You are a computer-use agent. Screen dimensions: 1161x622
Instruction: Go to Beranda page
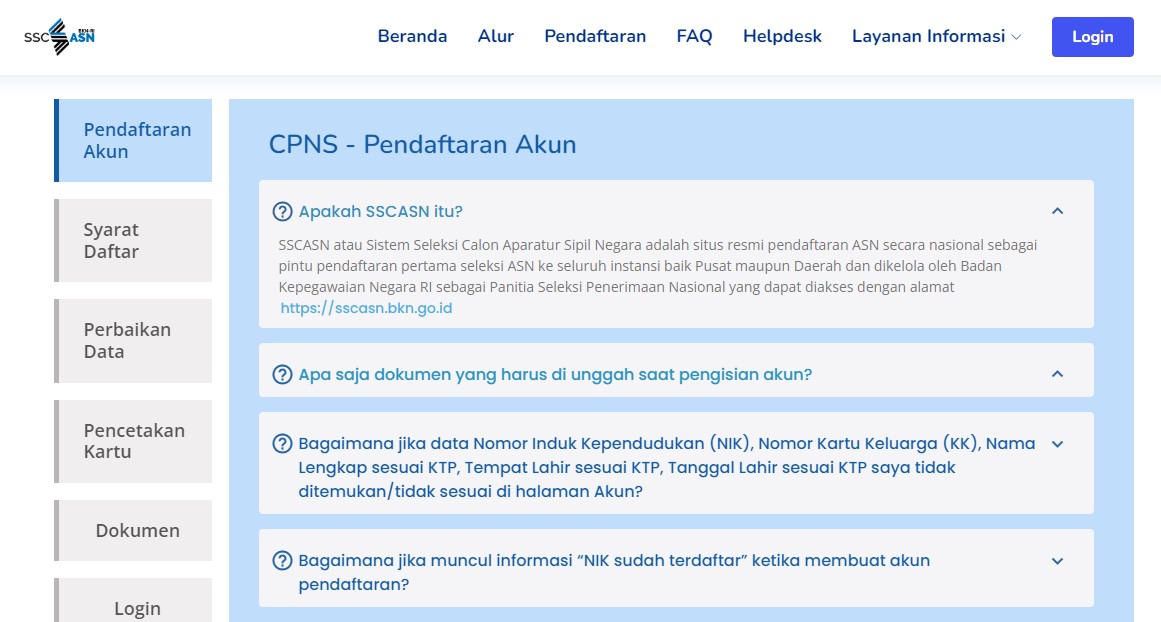click(412, 36)
